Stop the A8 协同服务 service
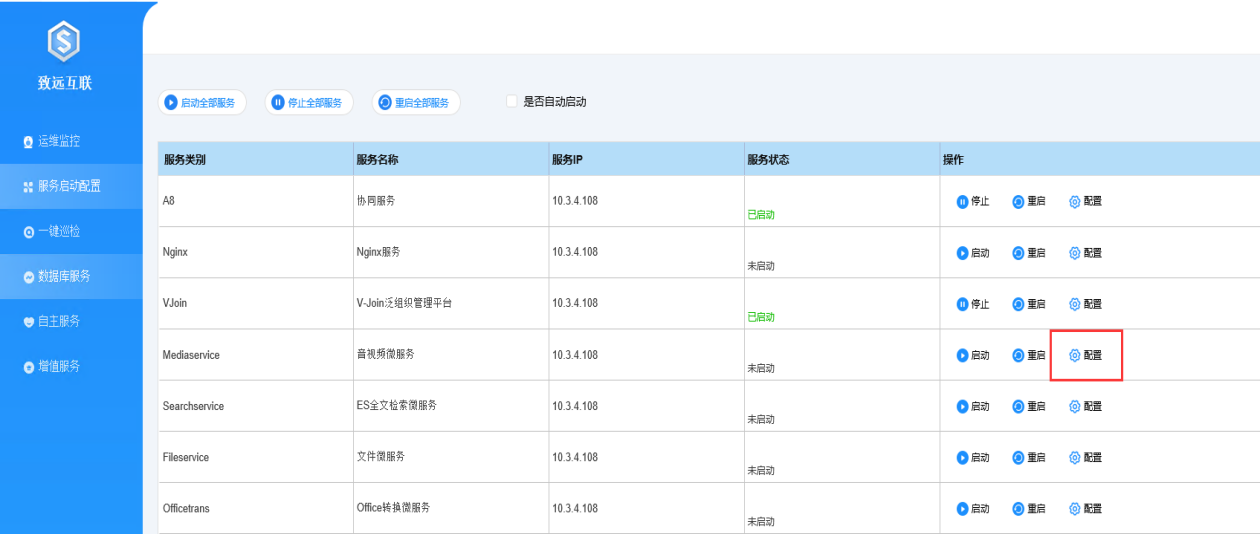The height and width of the screenshot is (534, 1260). [x=973, y=201]
